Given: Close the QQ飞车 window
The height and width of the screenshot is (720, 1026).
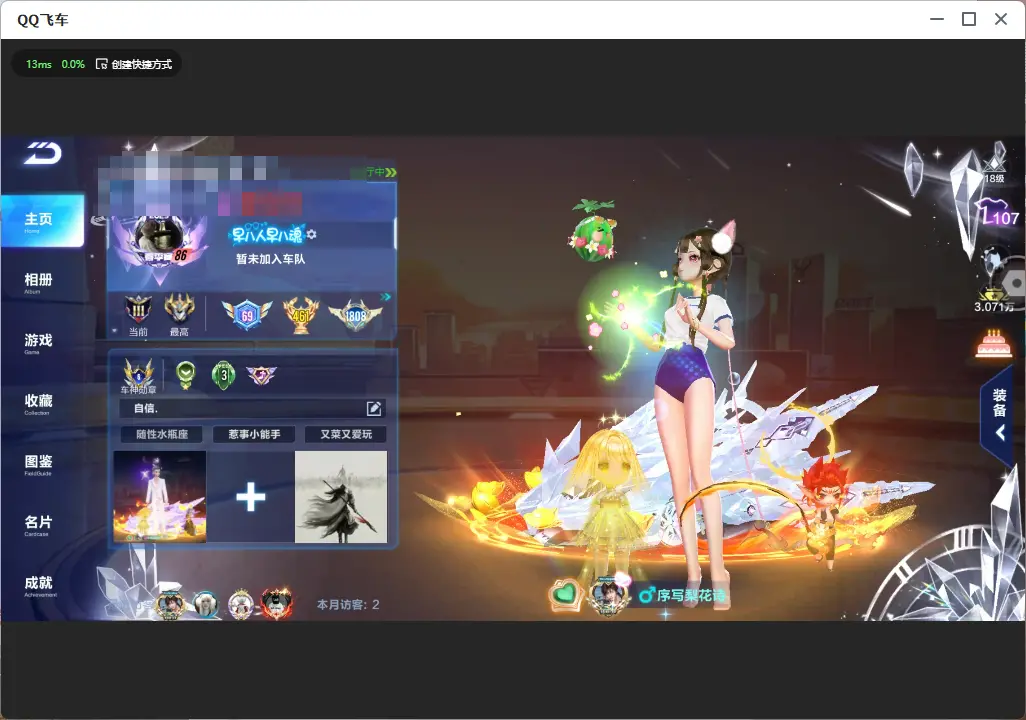Looking at the screenshot, I should click(1001, 19).
